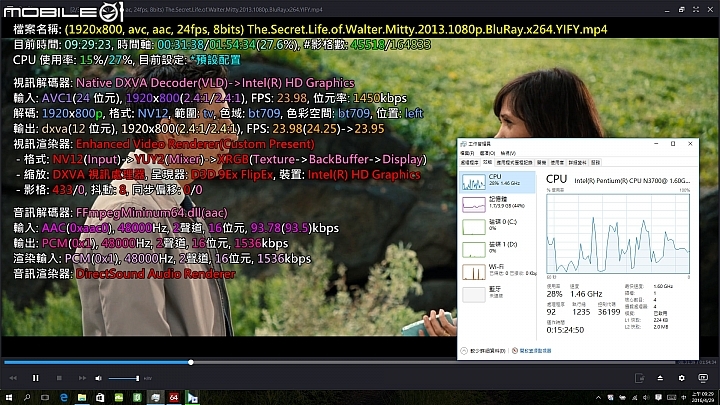Select Bluetooth (藍牙) in Task Manager sidebar
Image resolution: width=720 pixels, height=405 pixels.
coord(498,294)
